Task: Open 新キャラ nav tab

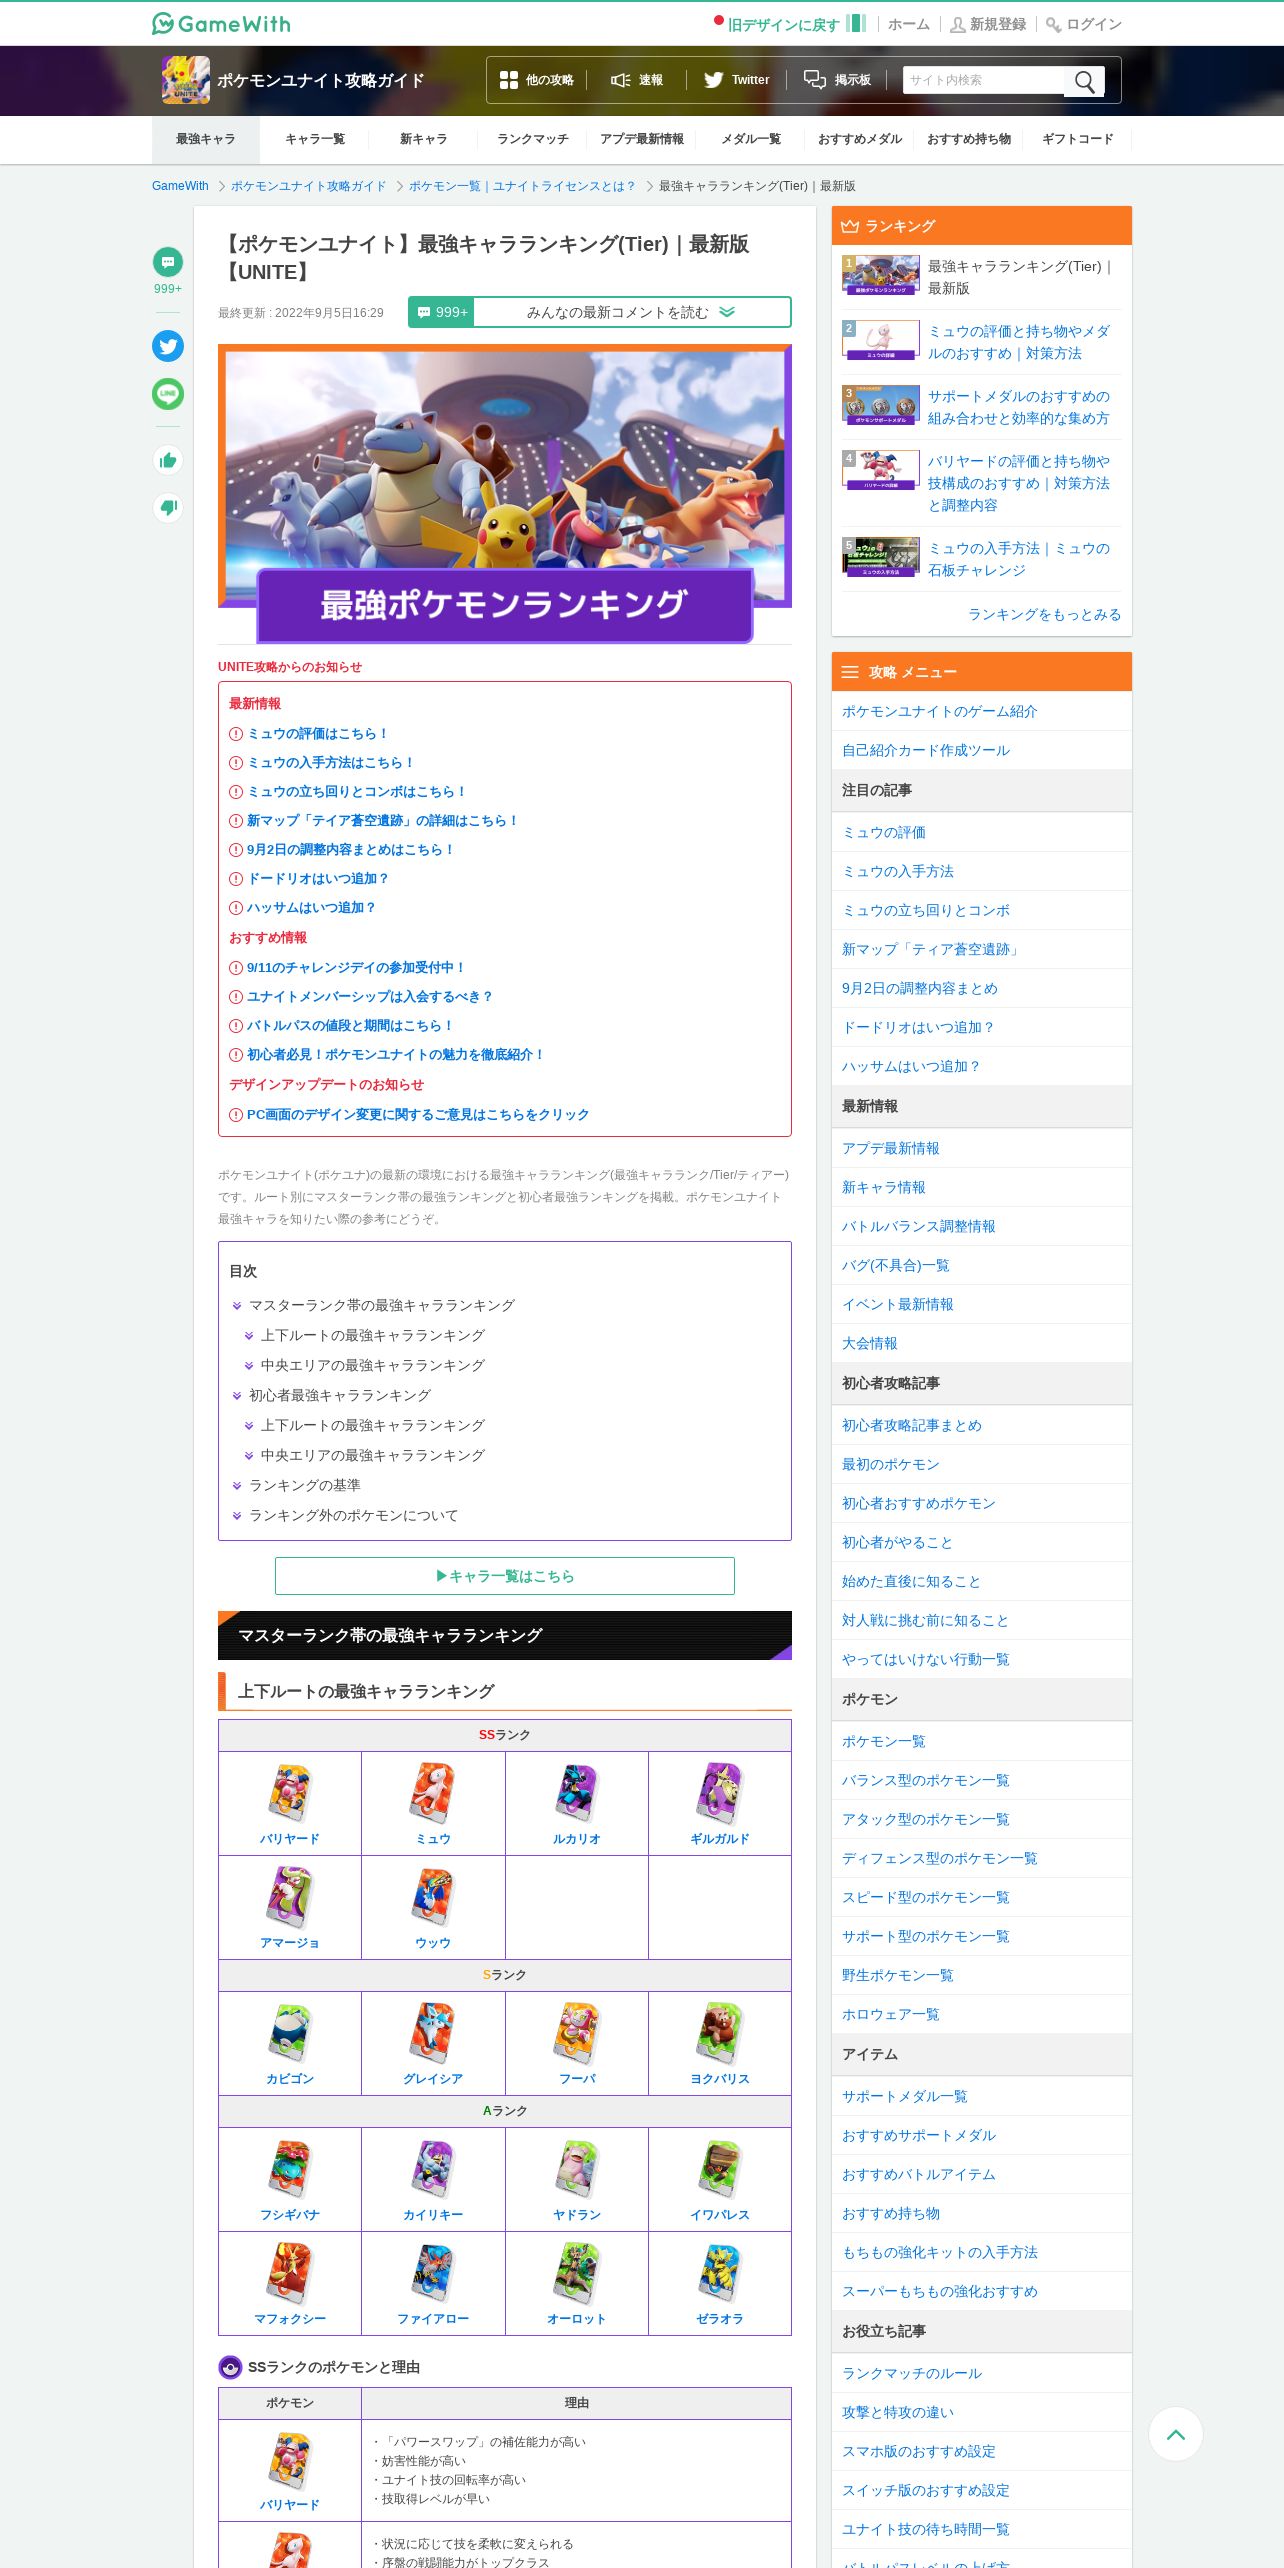Action: pos(424,139)
